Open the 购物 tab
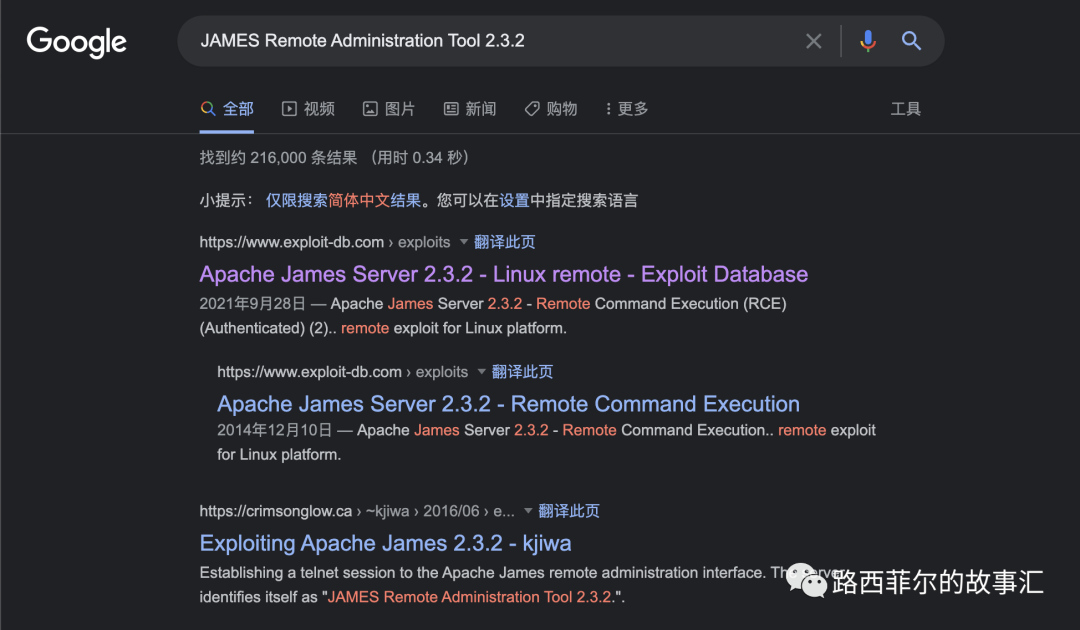1080x630 pixels. [551, 109]
